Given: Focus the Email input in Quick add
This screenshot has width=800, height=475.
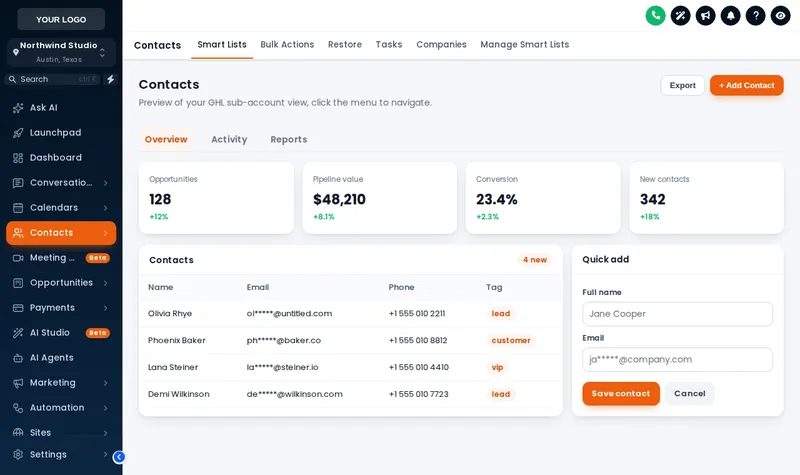Looking at the screenshot, I should pos(678,360).
